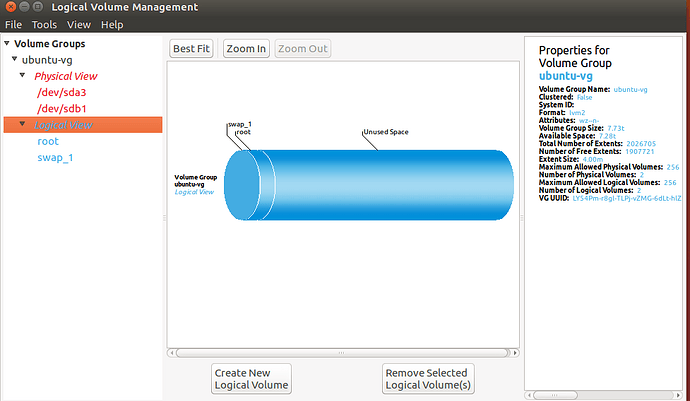Select the root logical volume in tree
This screenshot has height=401, width=690.
tap(48, 141)
